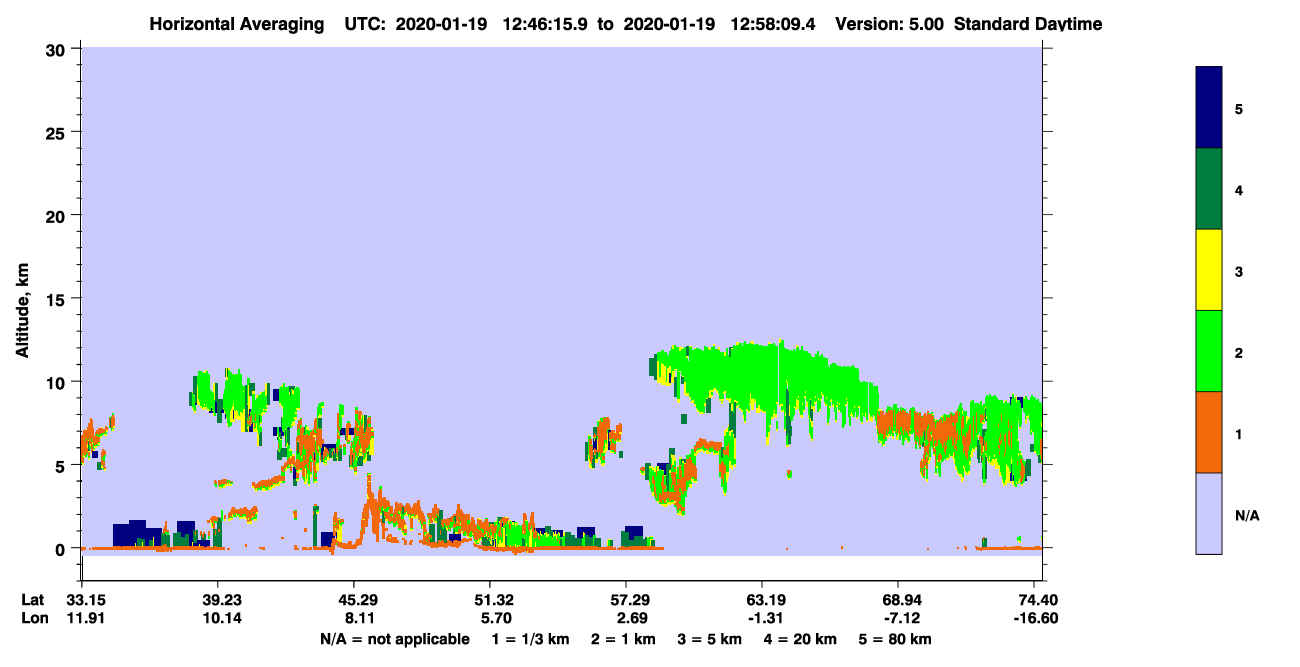Click longitude value 8.11
The width and height of the screenshot is (1300, 667).
[x=354, y=618]
